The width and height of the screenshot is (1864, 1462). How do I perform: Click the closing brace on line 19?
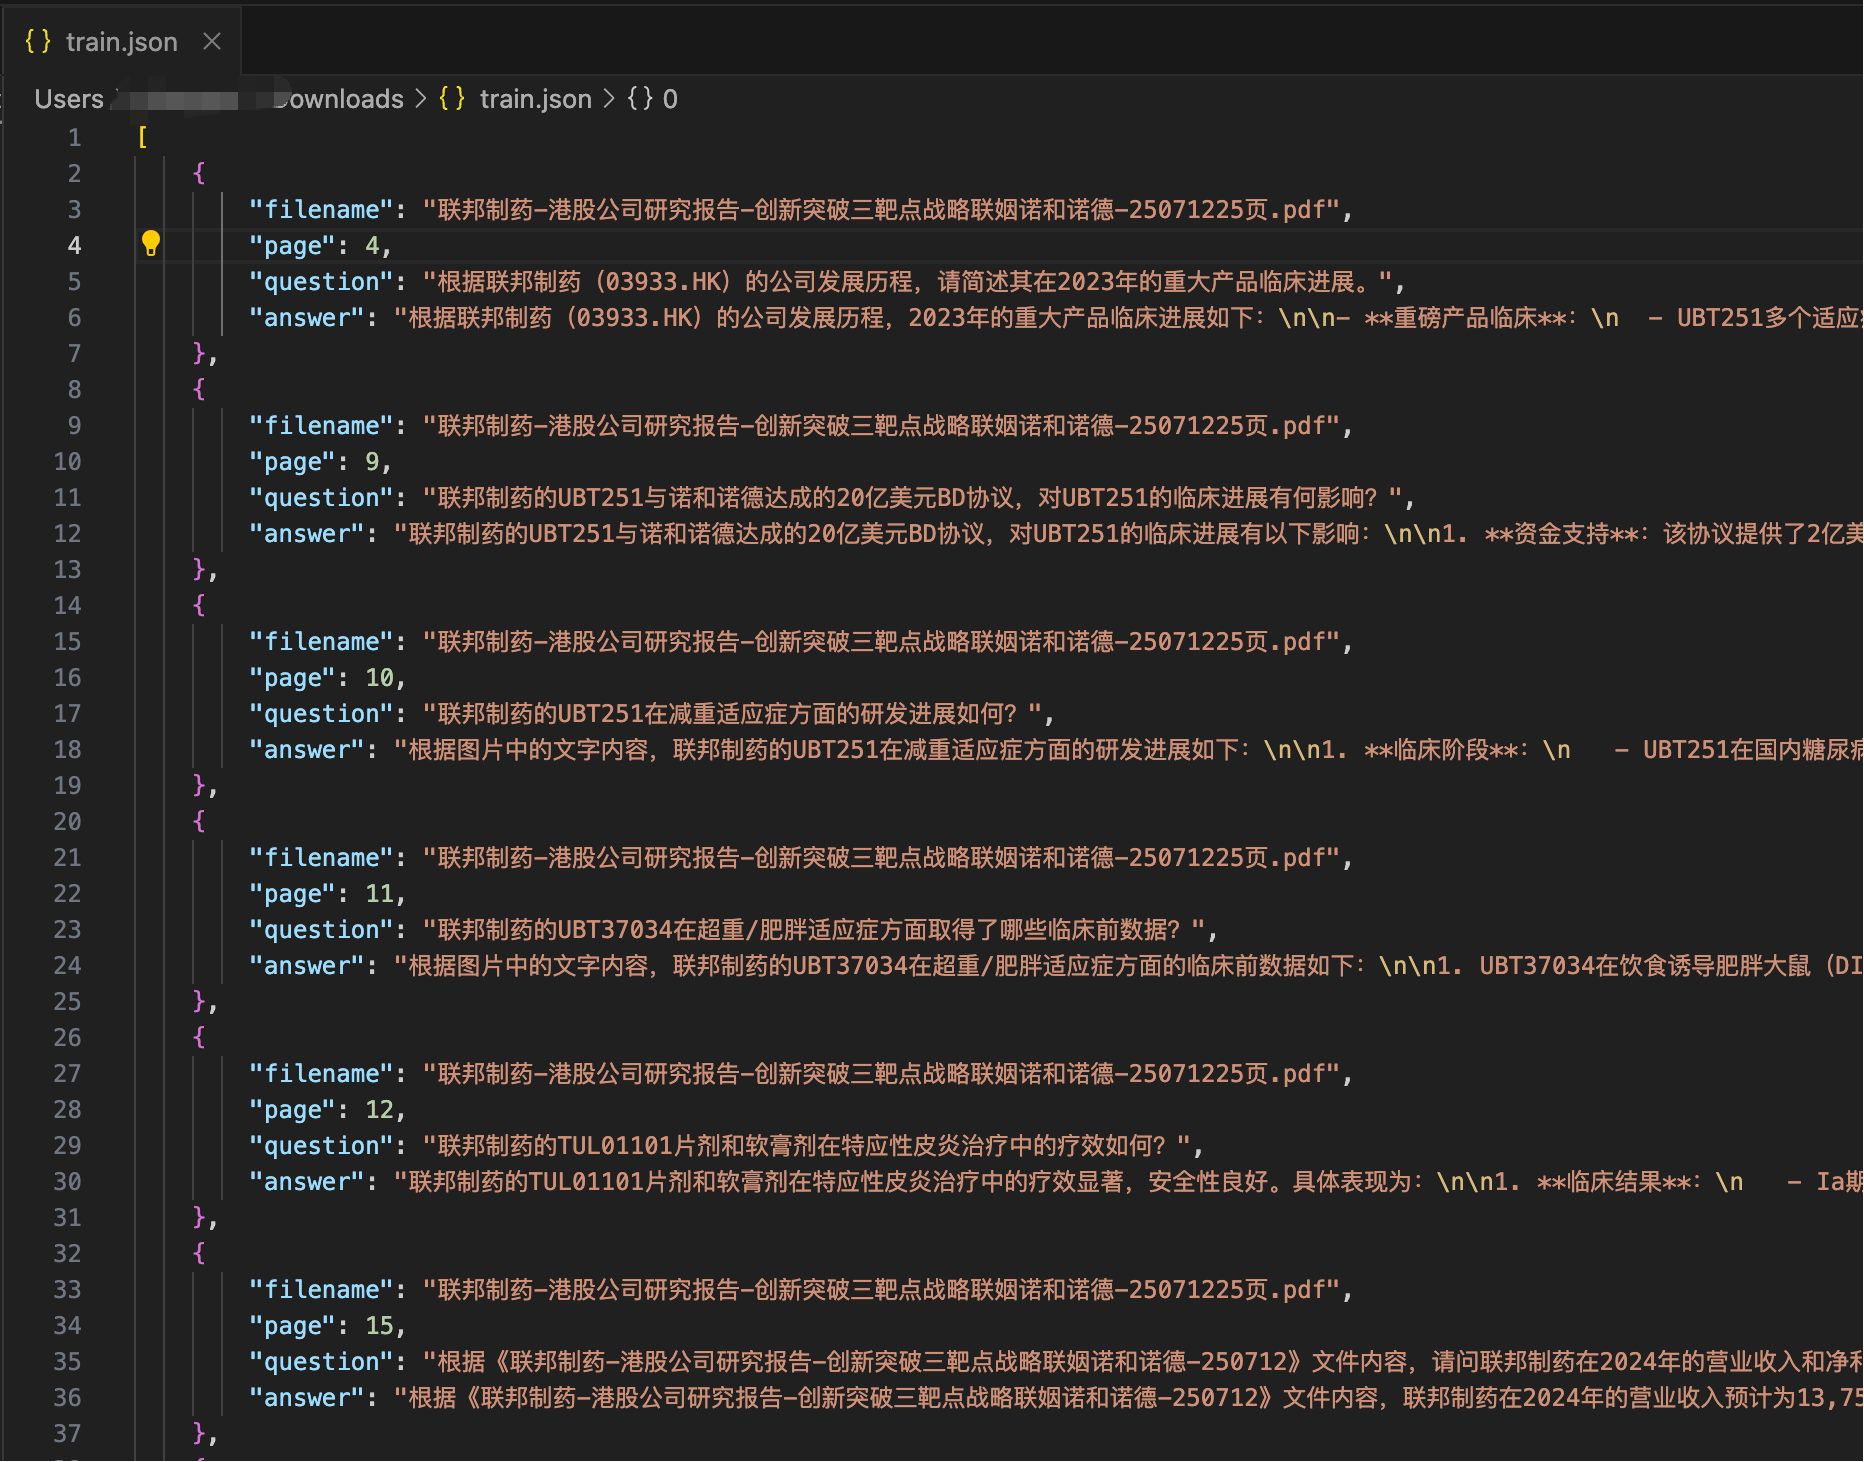click(199, 786)
